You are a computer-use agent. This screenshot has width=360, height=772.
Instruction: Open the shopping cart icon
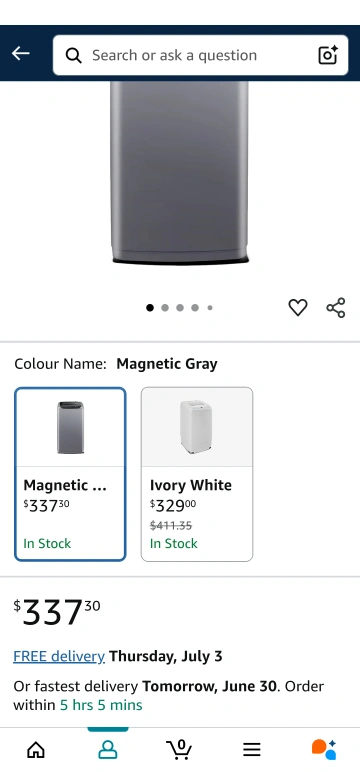point(179,749)
